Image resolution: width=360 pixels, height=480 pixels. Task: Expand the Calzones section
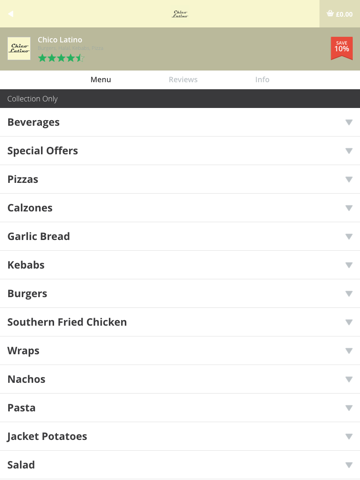180,208
